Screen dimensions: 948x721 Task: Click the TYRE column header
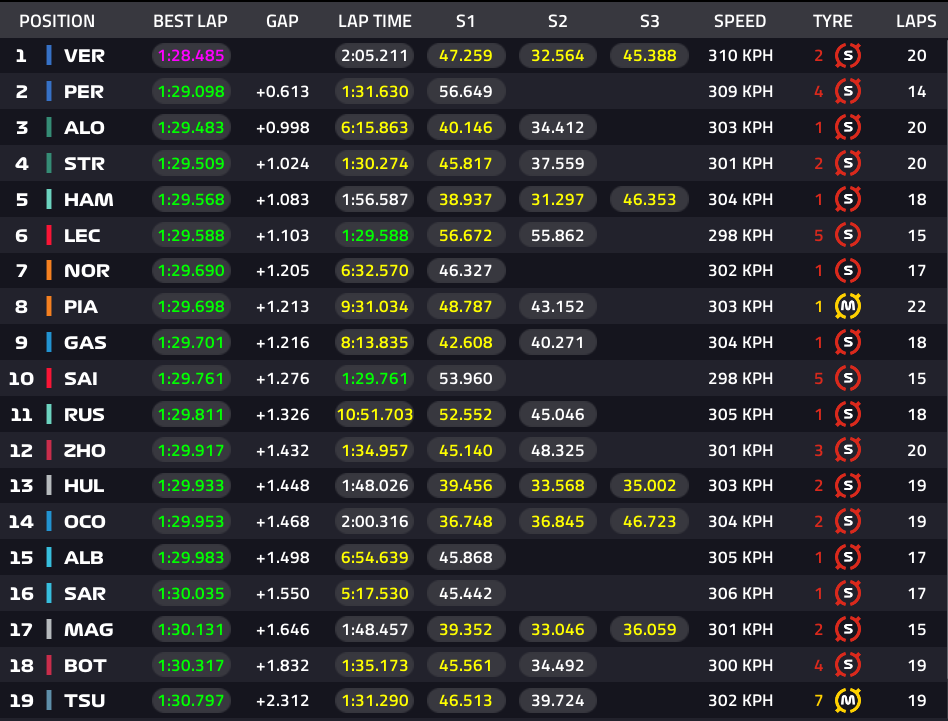832,21
